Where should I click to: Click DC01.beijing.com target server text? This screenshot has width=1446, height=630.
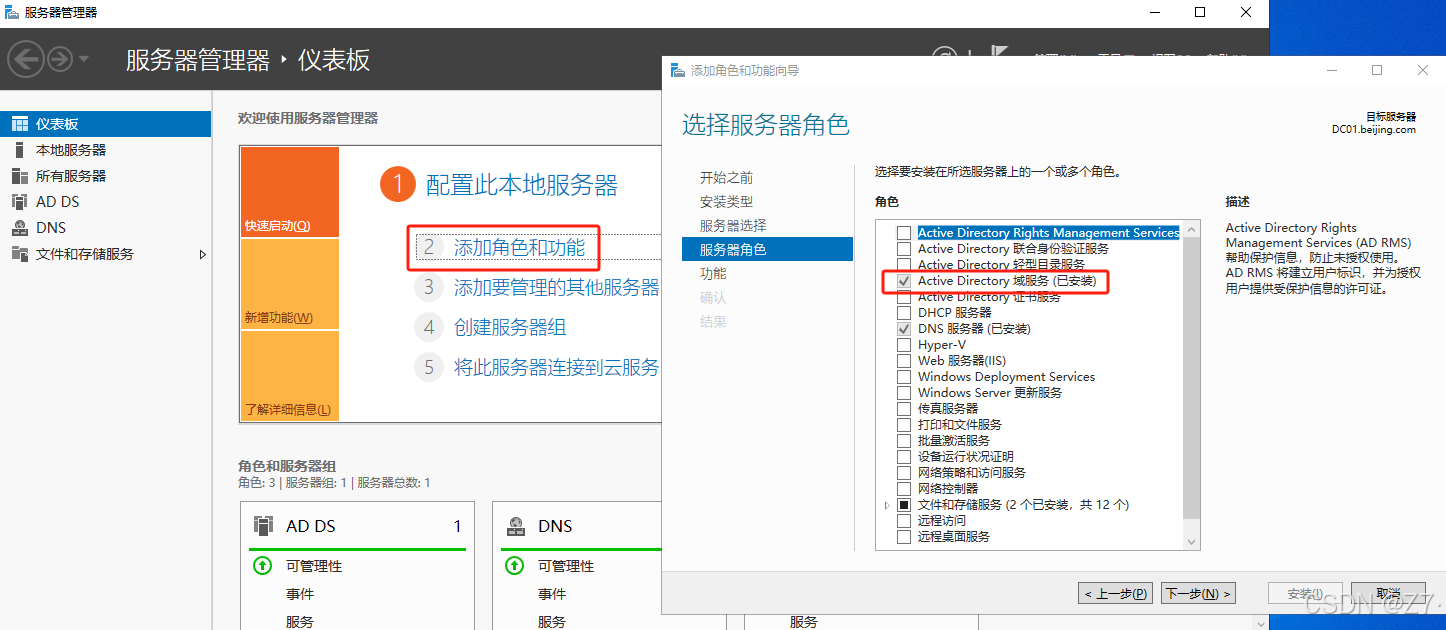click(x=1374, y=129)
